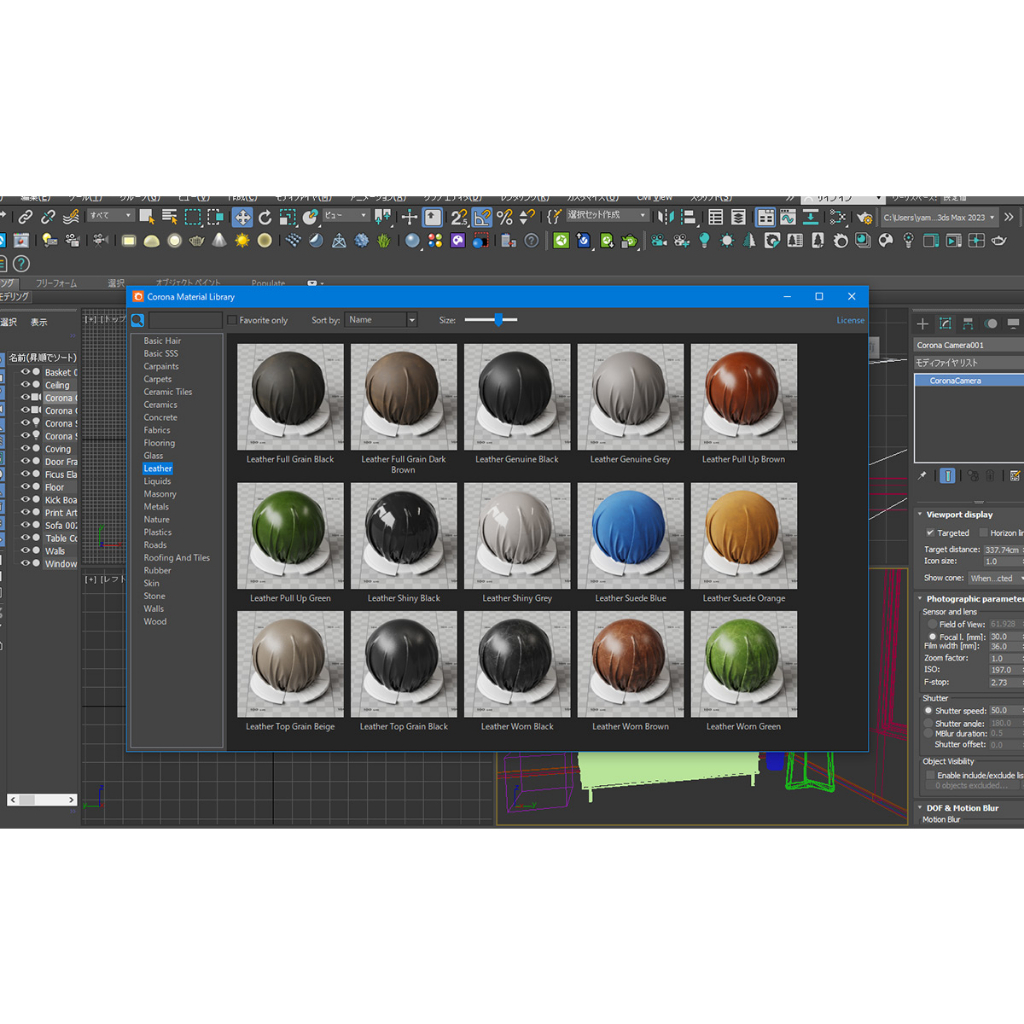Collapse the Photographic parameters rollout
1024x1024 pixels.
click(920, 599)
